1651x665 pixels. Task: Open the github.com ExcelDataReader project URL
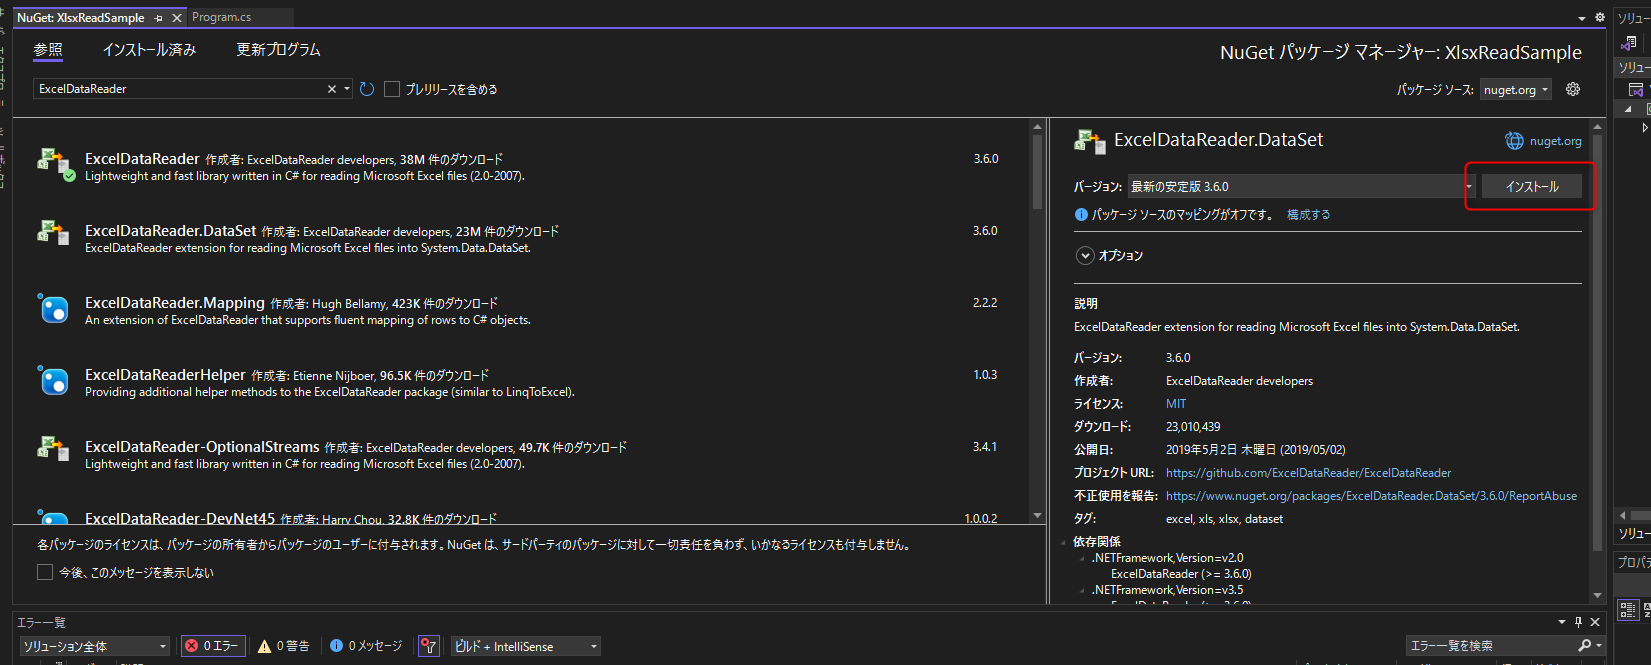tap(1308, 473)
